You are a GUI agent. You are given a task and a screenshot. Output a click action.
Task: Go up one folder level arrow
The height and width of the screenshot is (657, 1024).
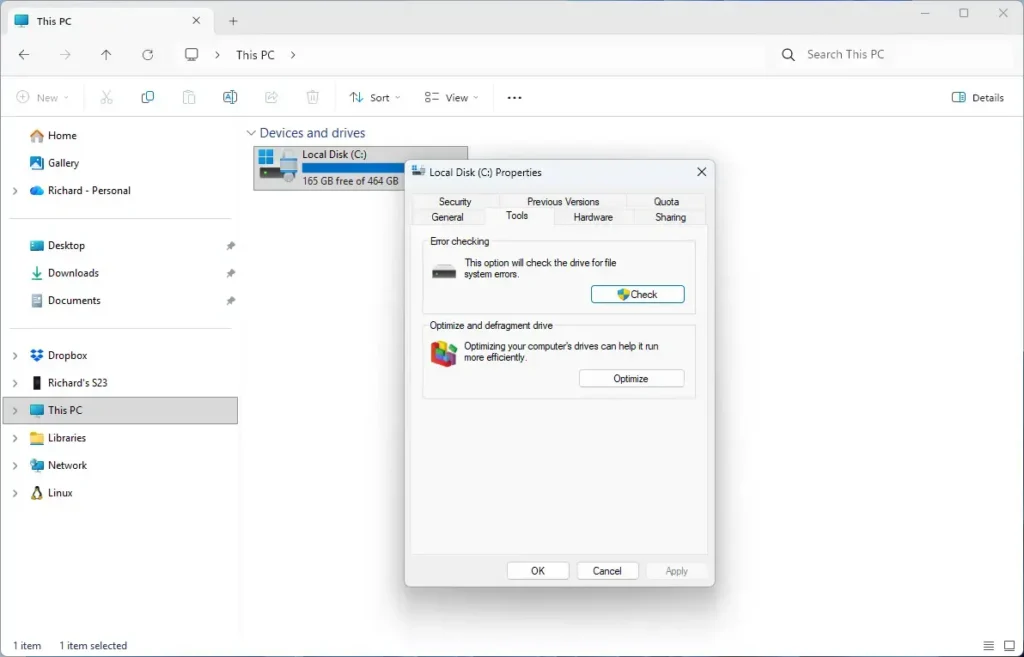coord(106,55)
